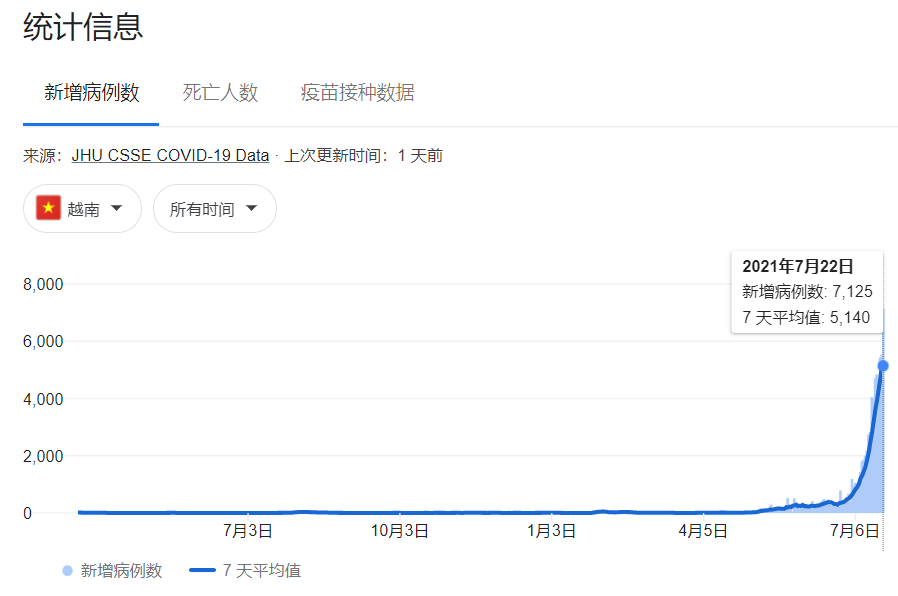
Task: Select the highlighted data point on the chart
Action: click(x=881, y=367)
